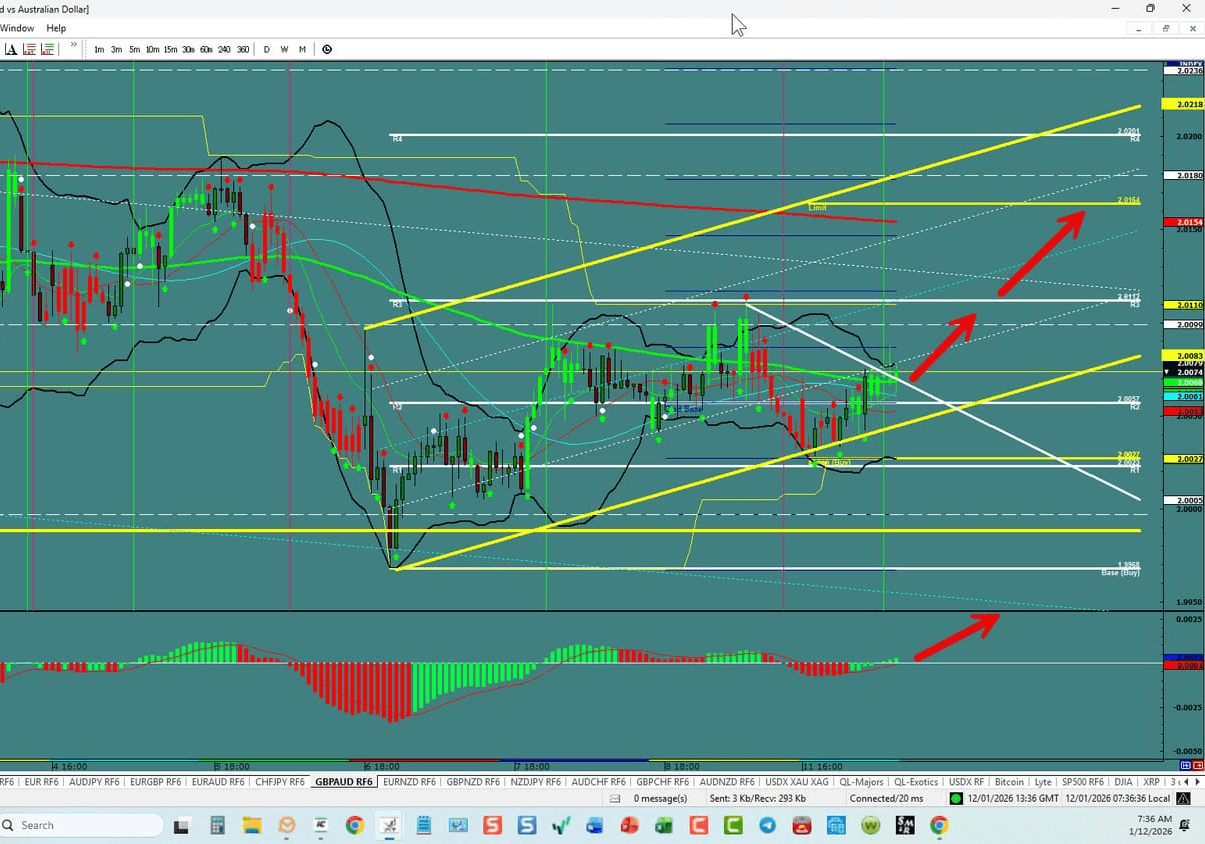Switch chart timeframe to 1m
1205x844 pixels.
[99, 48]
